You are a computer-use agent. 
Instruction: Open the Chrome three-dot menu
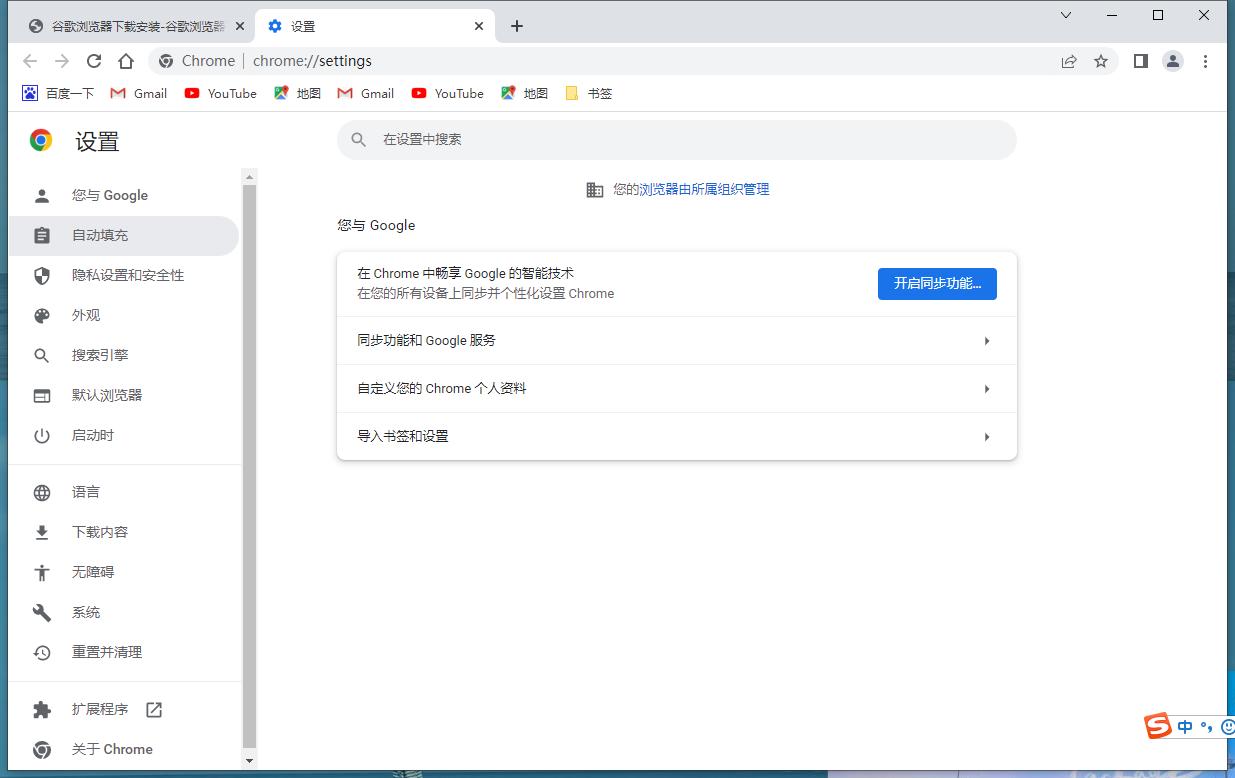[x=1206, y=61]
